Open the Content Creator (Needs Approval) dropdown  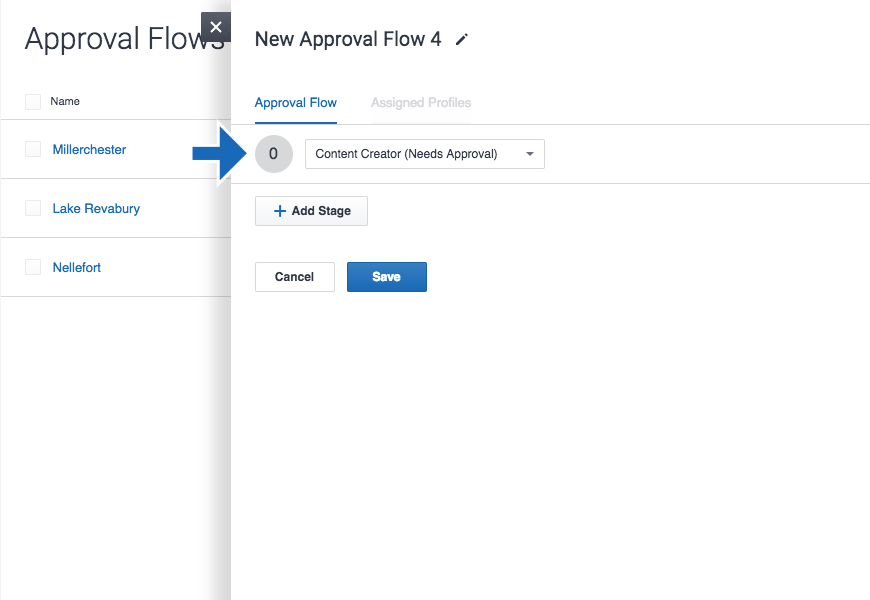tap(424, 154)
